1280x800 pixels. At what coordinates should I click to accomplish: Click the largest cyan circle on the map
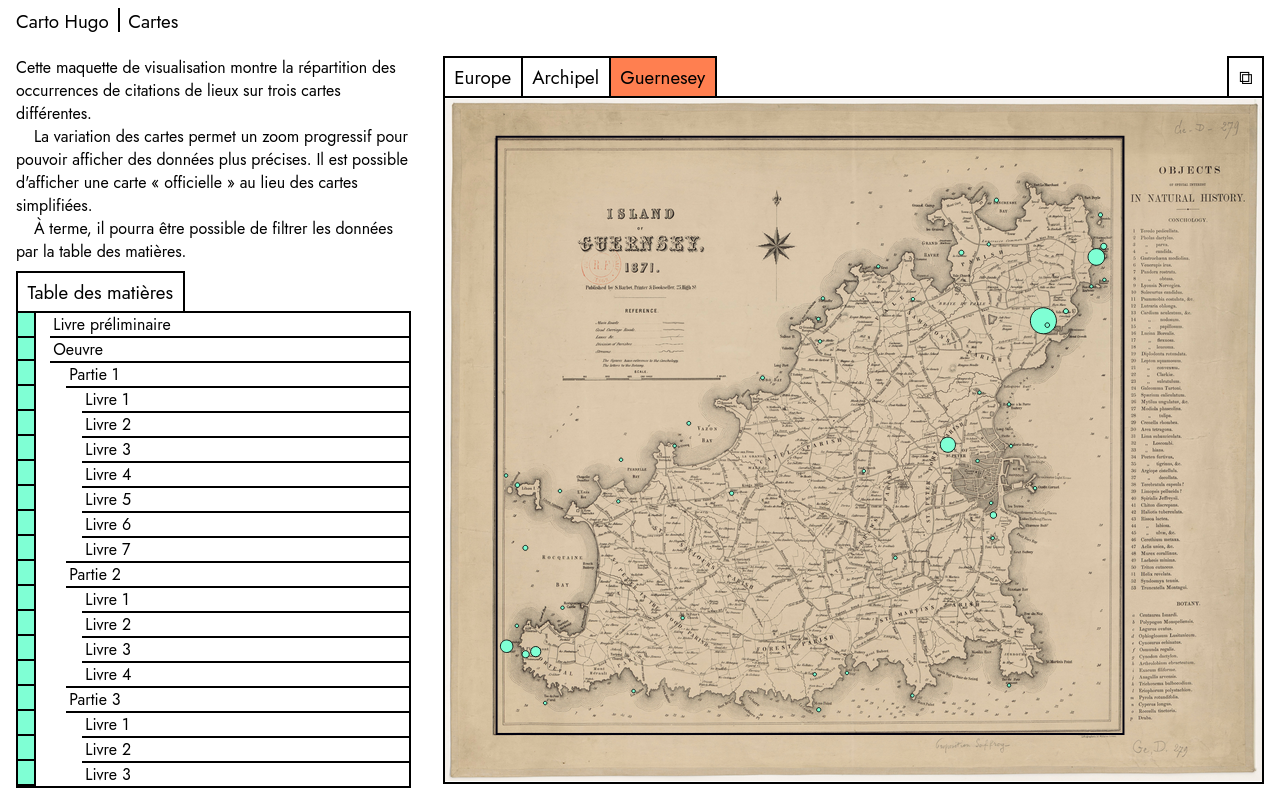coord(1043,320)
